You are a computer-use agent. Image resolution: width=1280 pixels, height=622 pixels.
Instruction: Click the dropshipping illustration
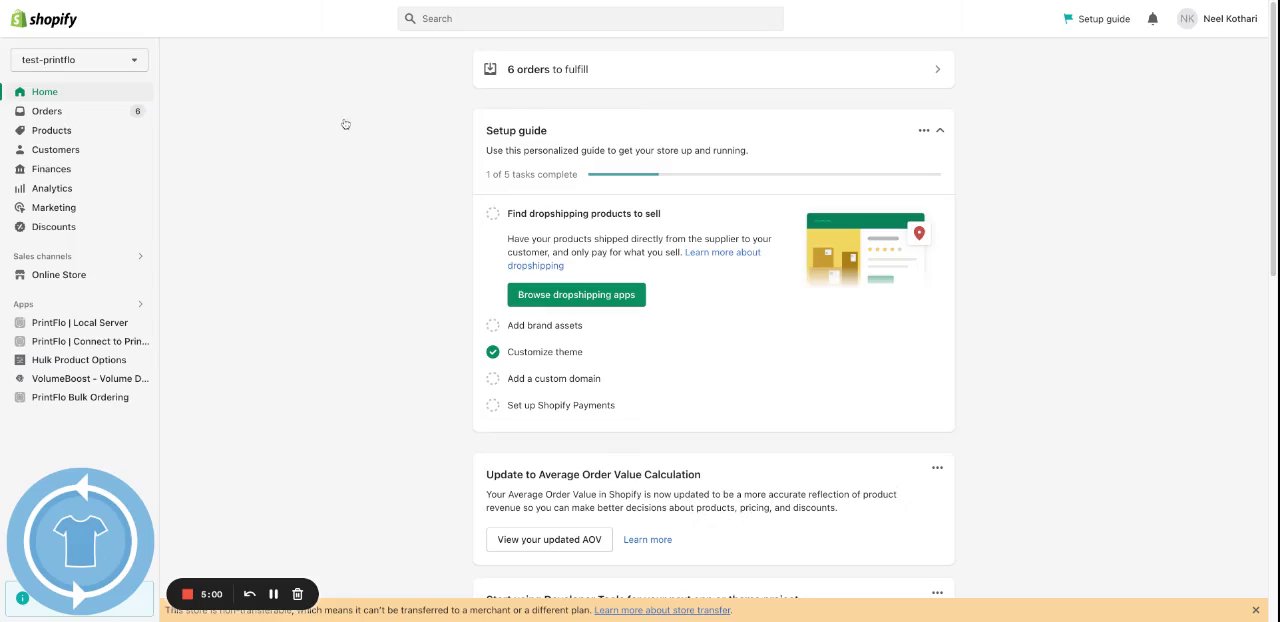point(866,248)
